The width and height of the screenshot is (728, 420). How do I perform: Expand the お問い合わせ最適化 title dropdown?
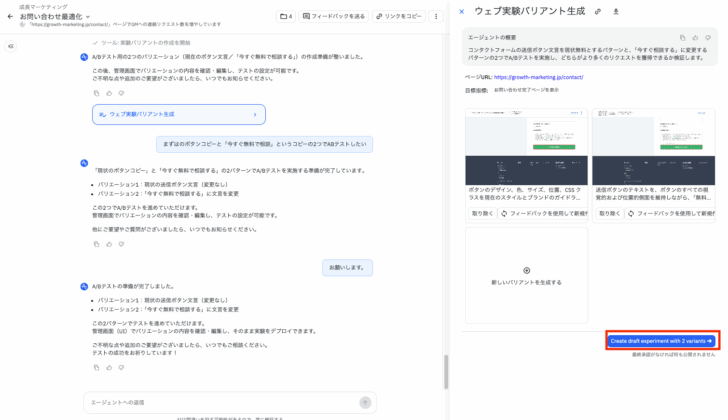pos(88,17)
